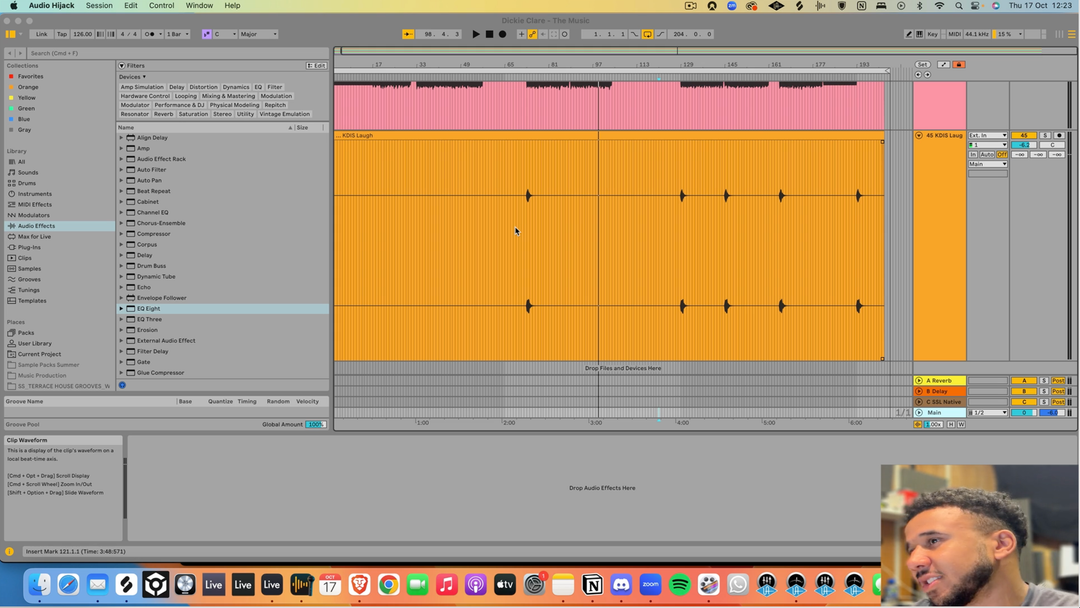This screenshot has height=608, width=1080.
Task: Open the Major scale dropdown
Action: tap(258, 34)
